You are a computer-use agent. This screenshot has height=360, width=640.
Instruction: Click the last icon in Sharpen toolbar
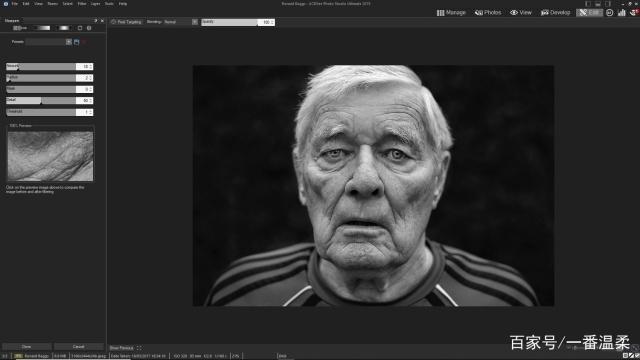tap(89, 28)
